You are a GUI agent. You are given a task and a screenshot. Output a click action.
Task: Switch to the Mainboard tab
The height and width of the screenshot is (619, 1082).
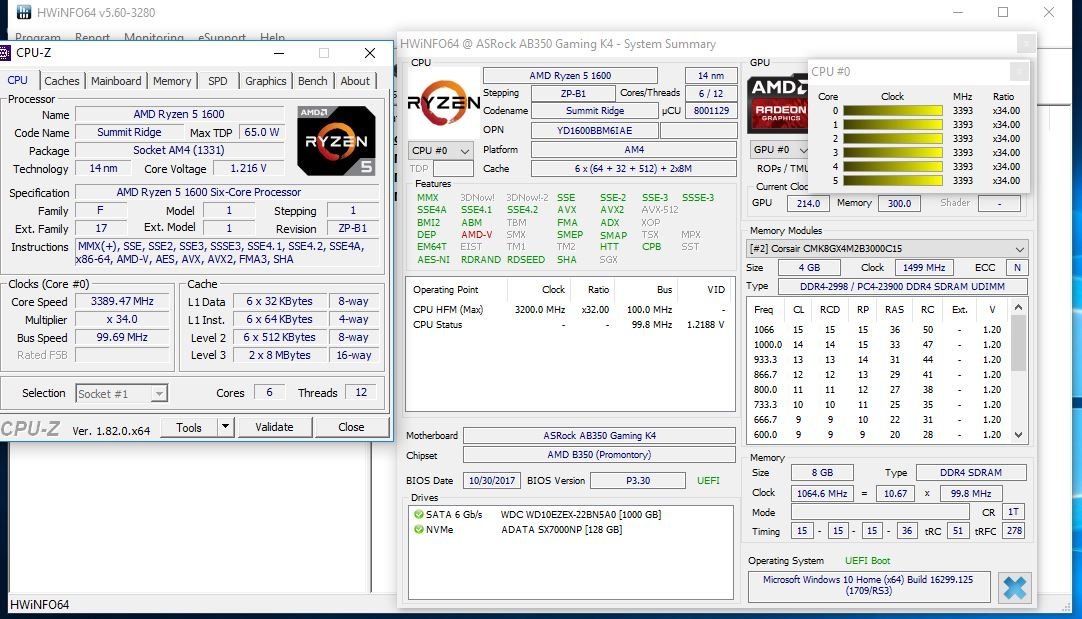click(x=116, y=81)
